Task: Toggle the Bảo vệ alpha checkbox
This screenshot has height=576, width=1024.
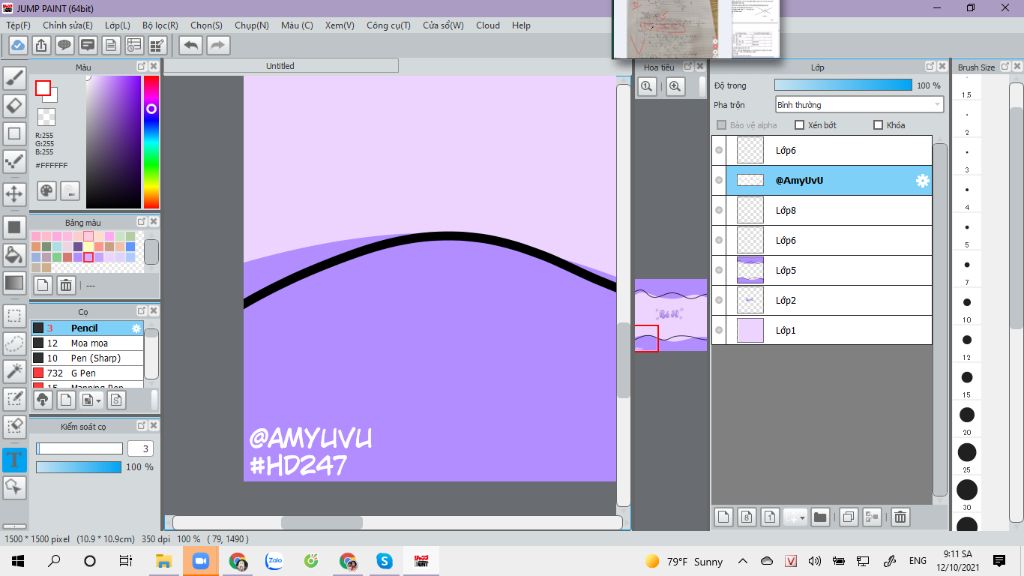Action: tap(722, 125)
